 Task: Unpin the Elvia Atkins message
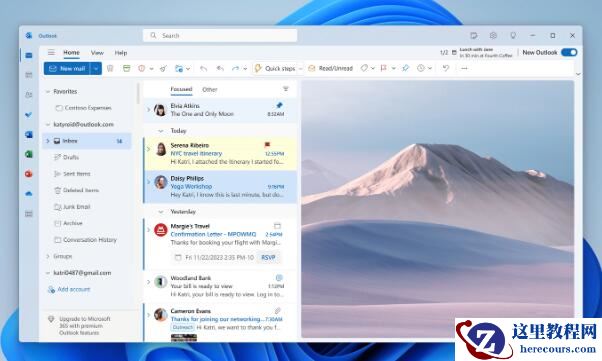(279, 105)
